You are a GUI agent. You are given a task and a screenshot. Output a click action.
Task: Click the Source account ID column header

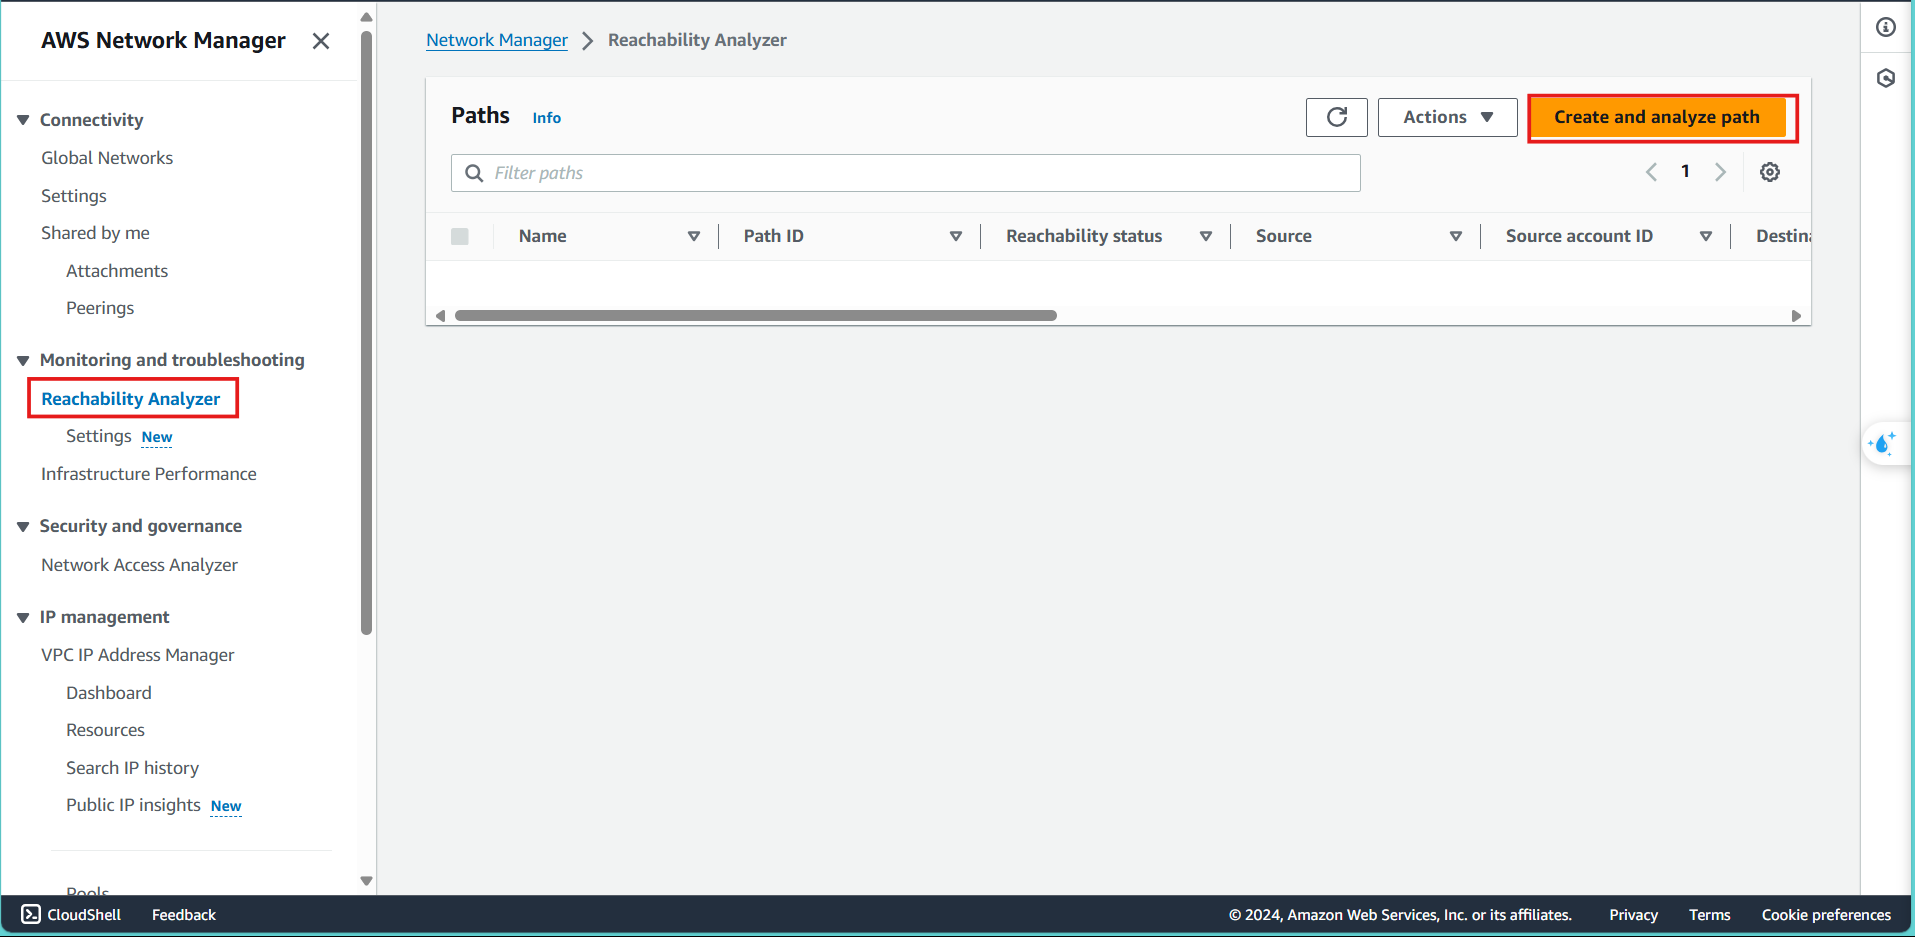click(1579, 236)
